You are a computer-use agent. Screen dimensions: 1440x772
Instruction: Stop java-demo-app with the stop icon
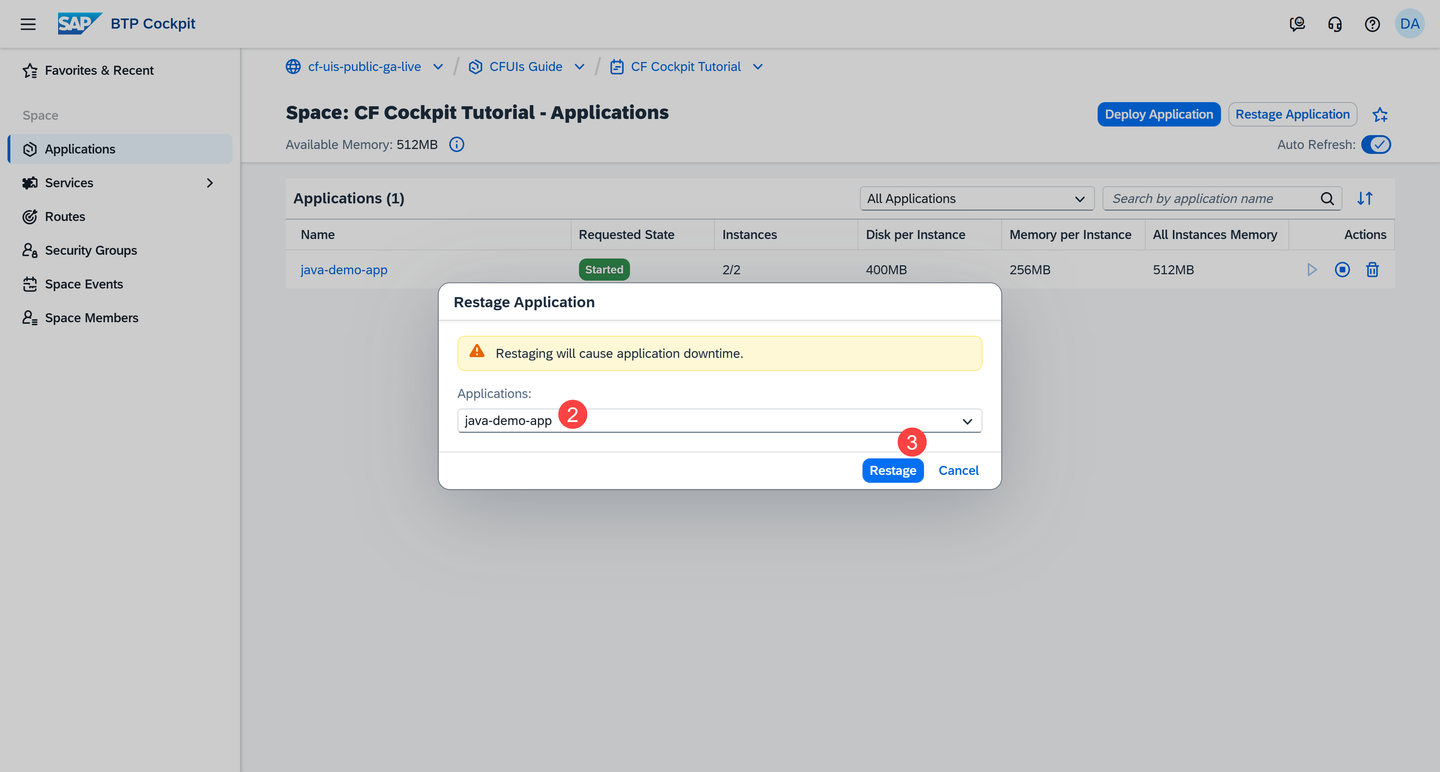(1342, 270)
